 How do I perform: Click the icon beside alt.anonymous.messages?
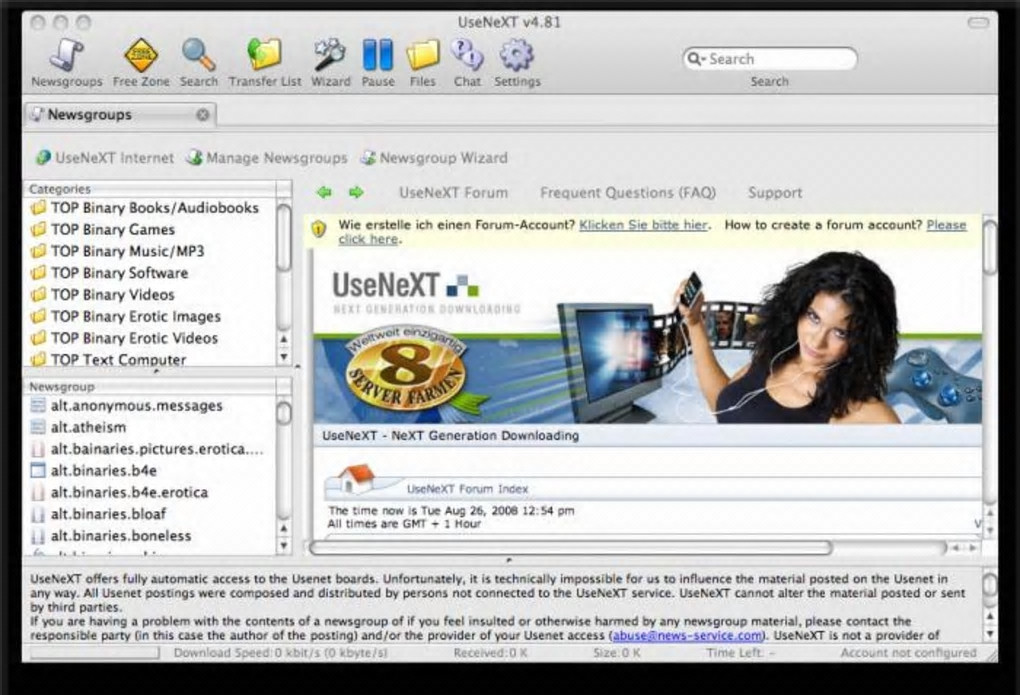tap(38, 405)
